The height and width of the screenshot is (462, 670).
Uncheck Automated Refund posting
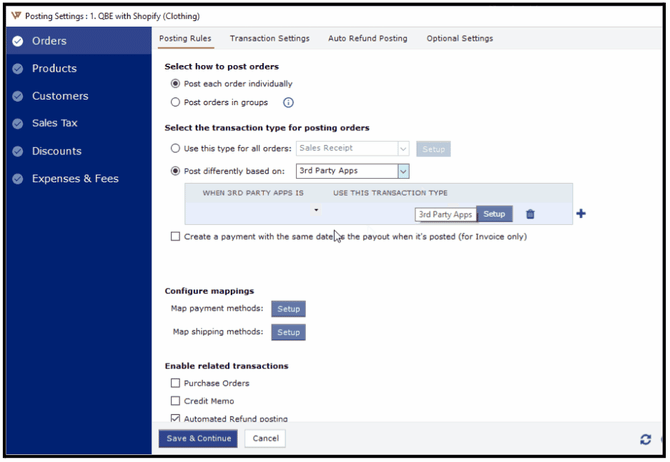click(x=175, y=418)
